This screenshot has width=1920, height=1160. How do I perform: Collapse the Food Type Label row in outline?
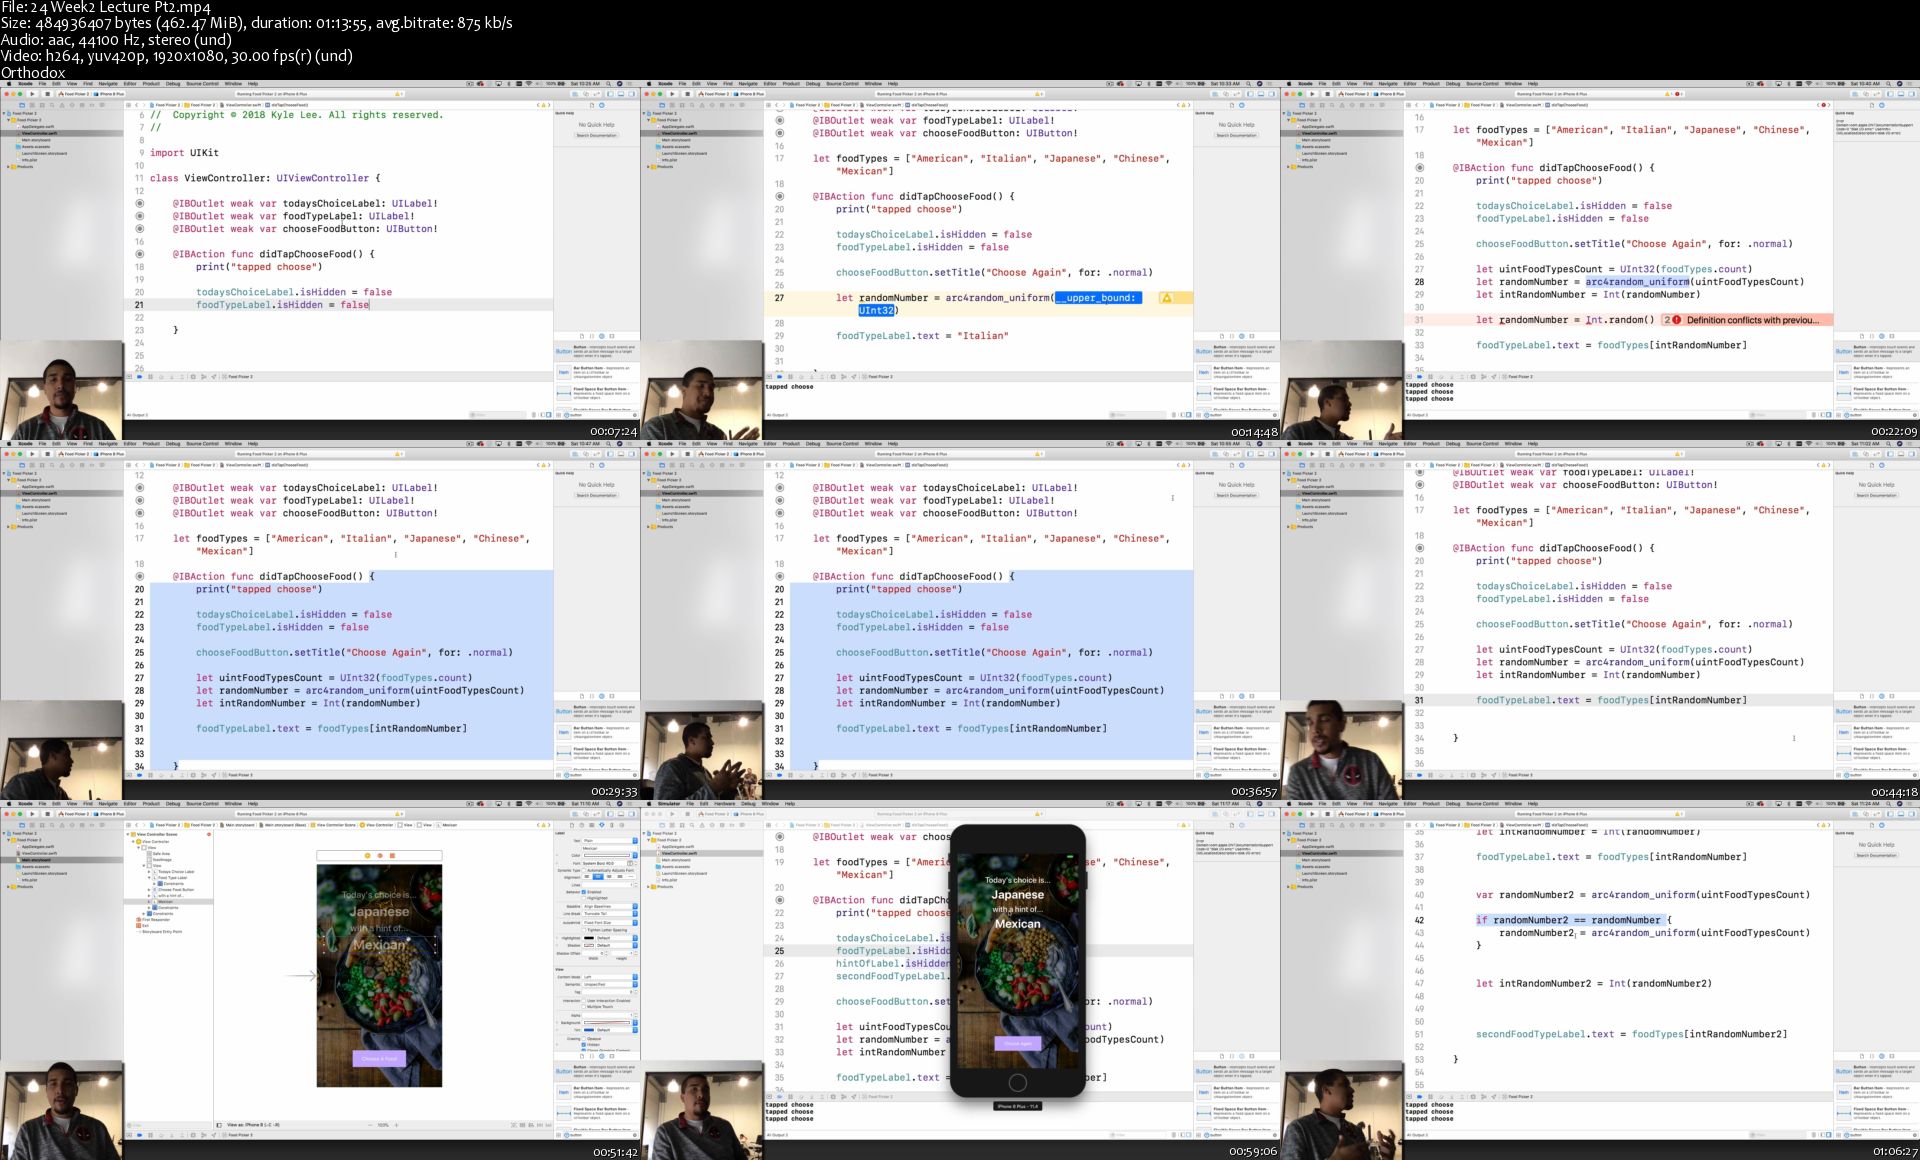click(149, 878)
